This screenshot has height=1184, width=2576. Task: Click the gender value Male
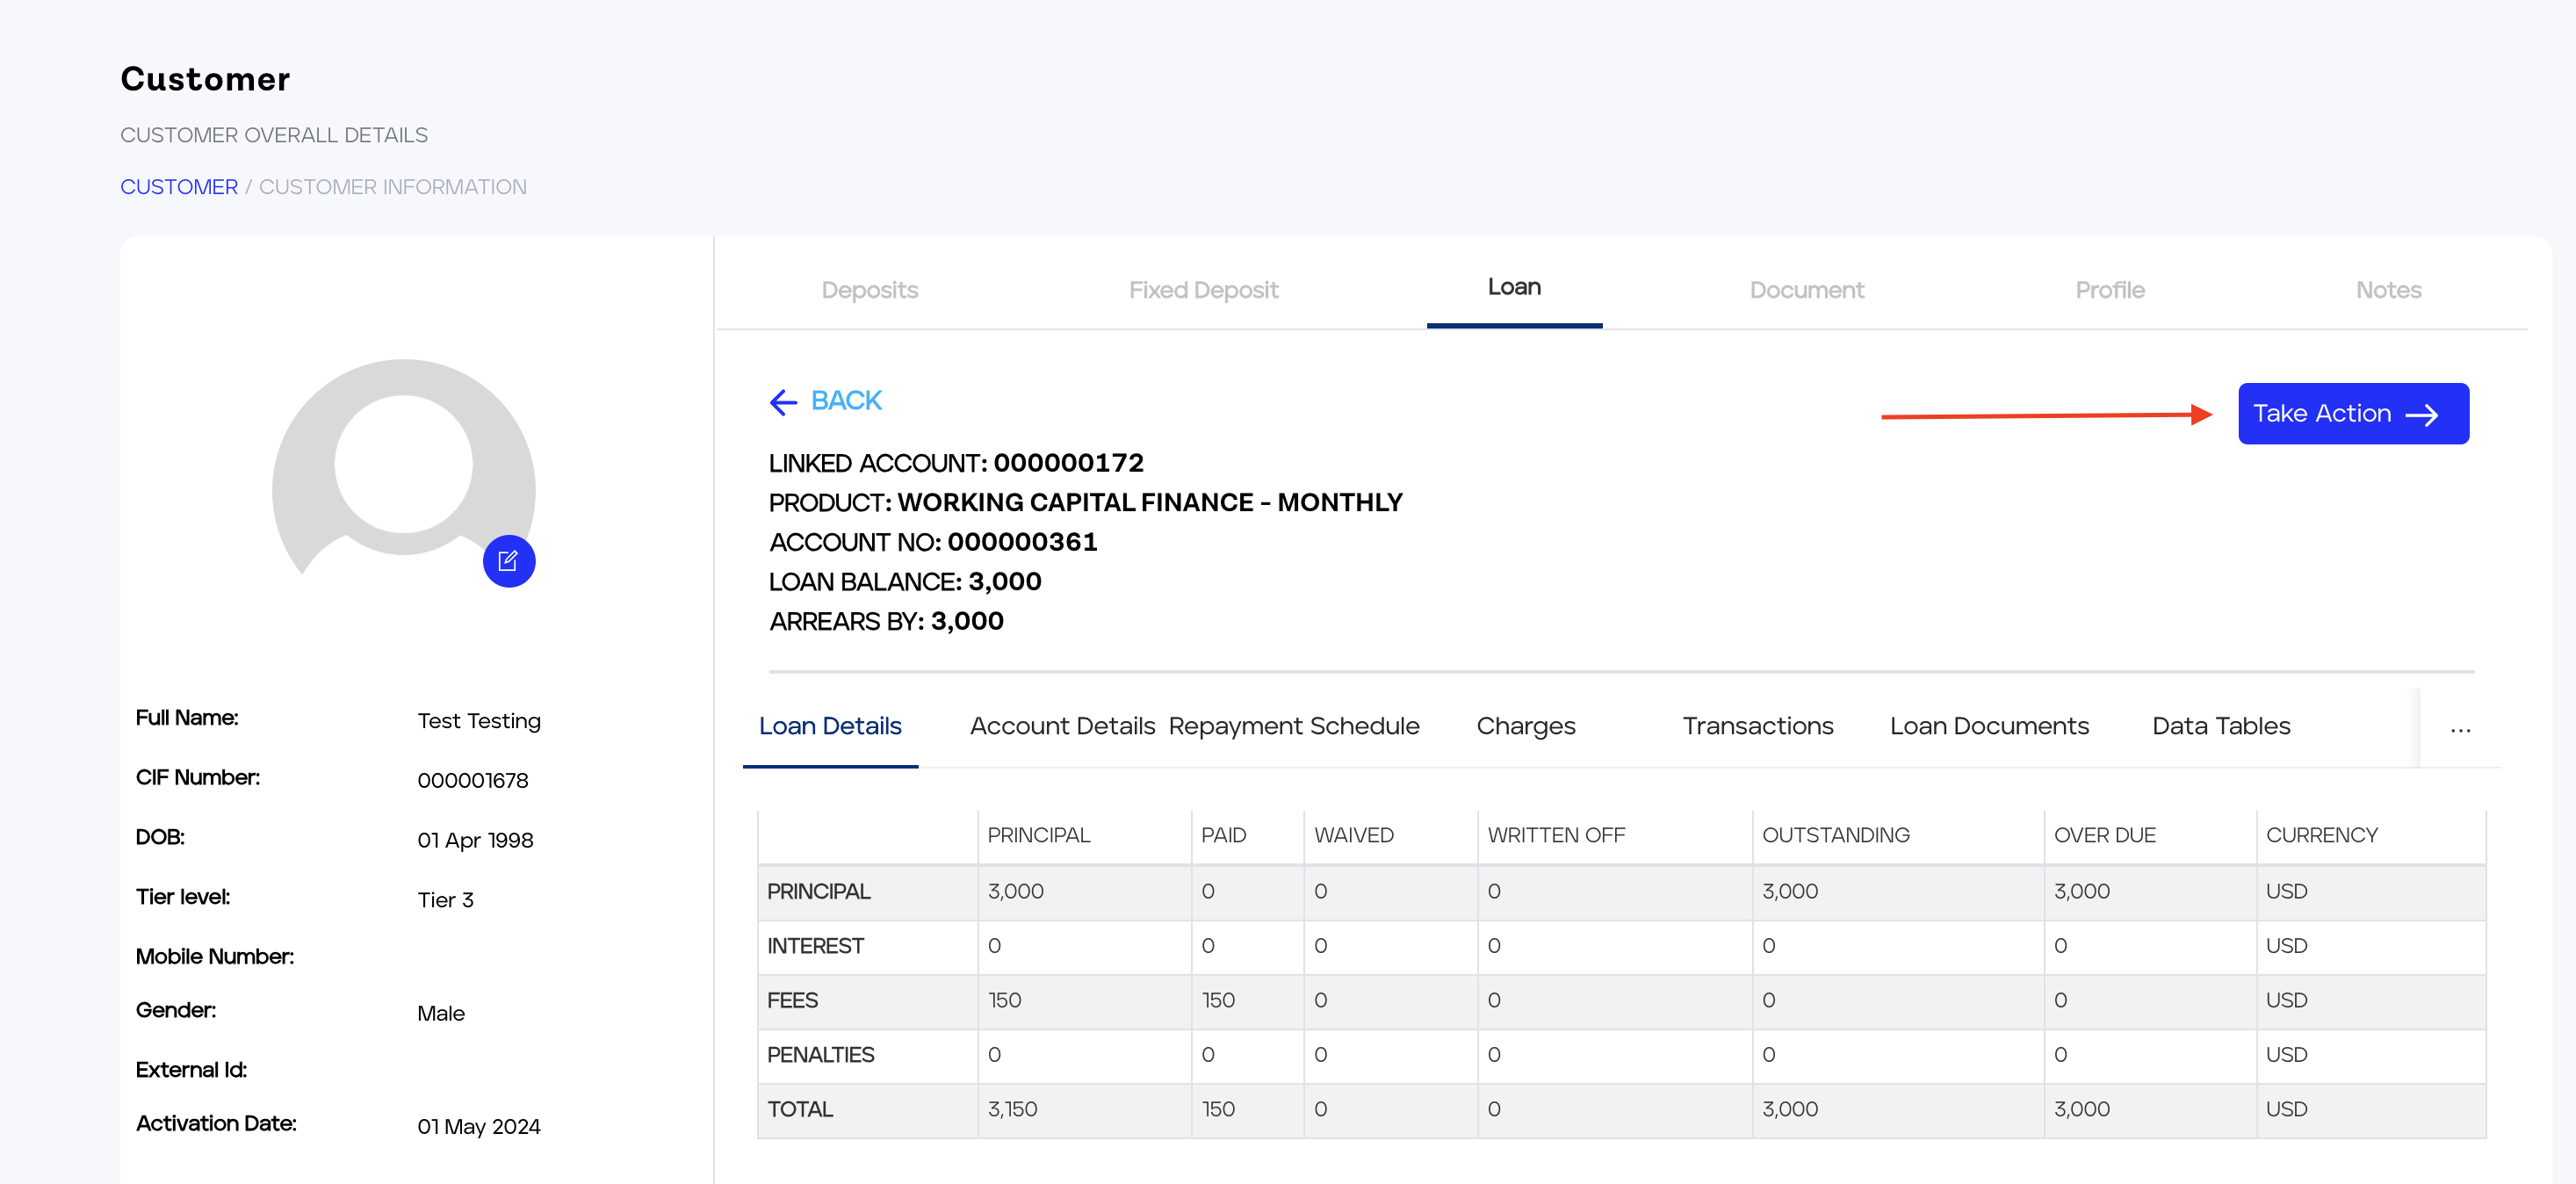tap(441, 1013)
